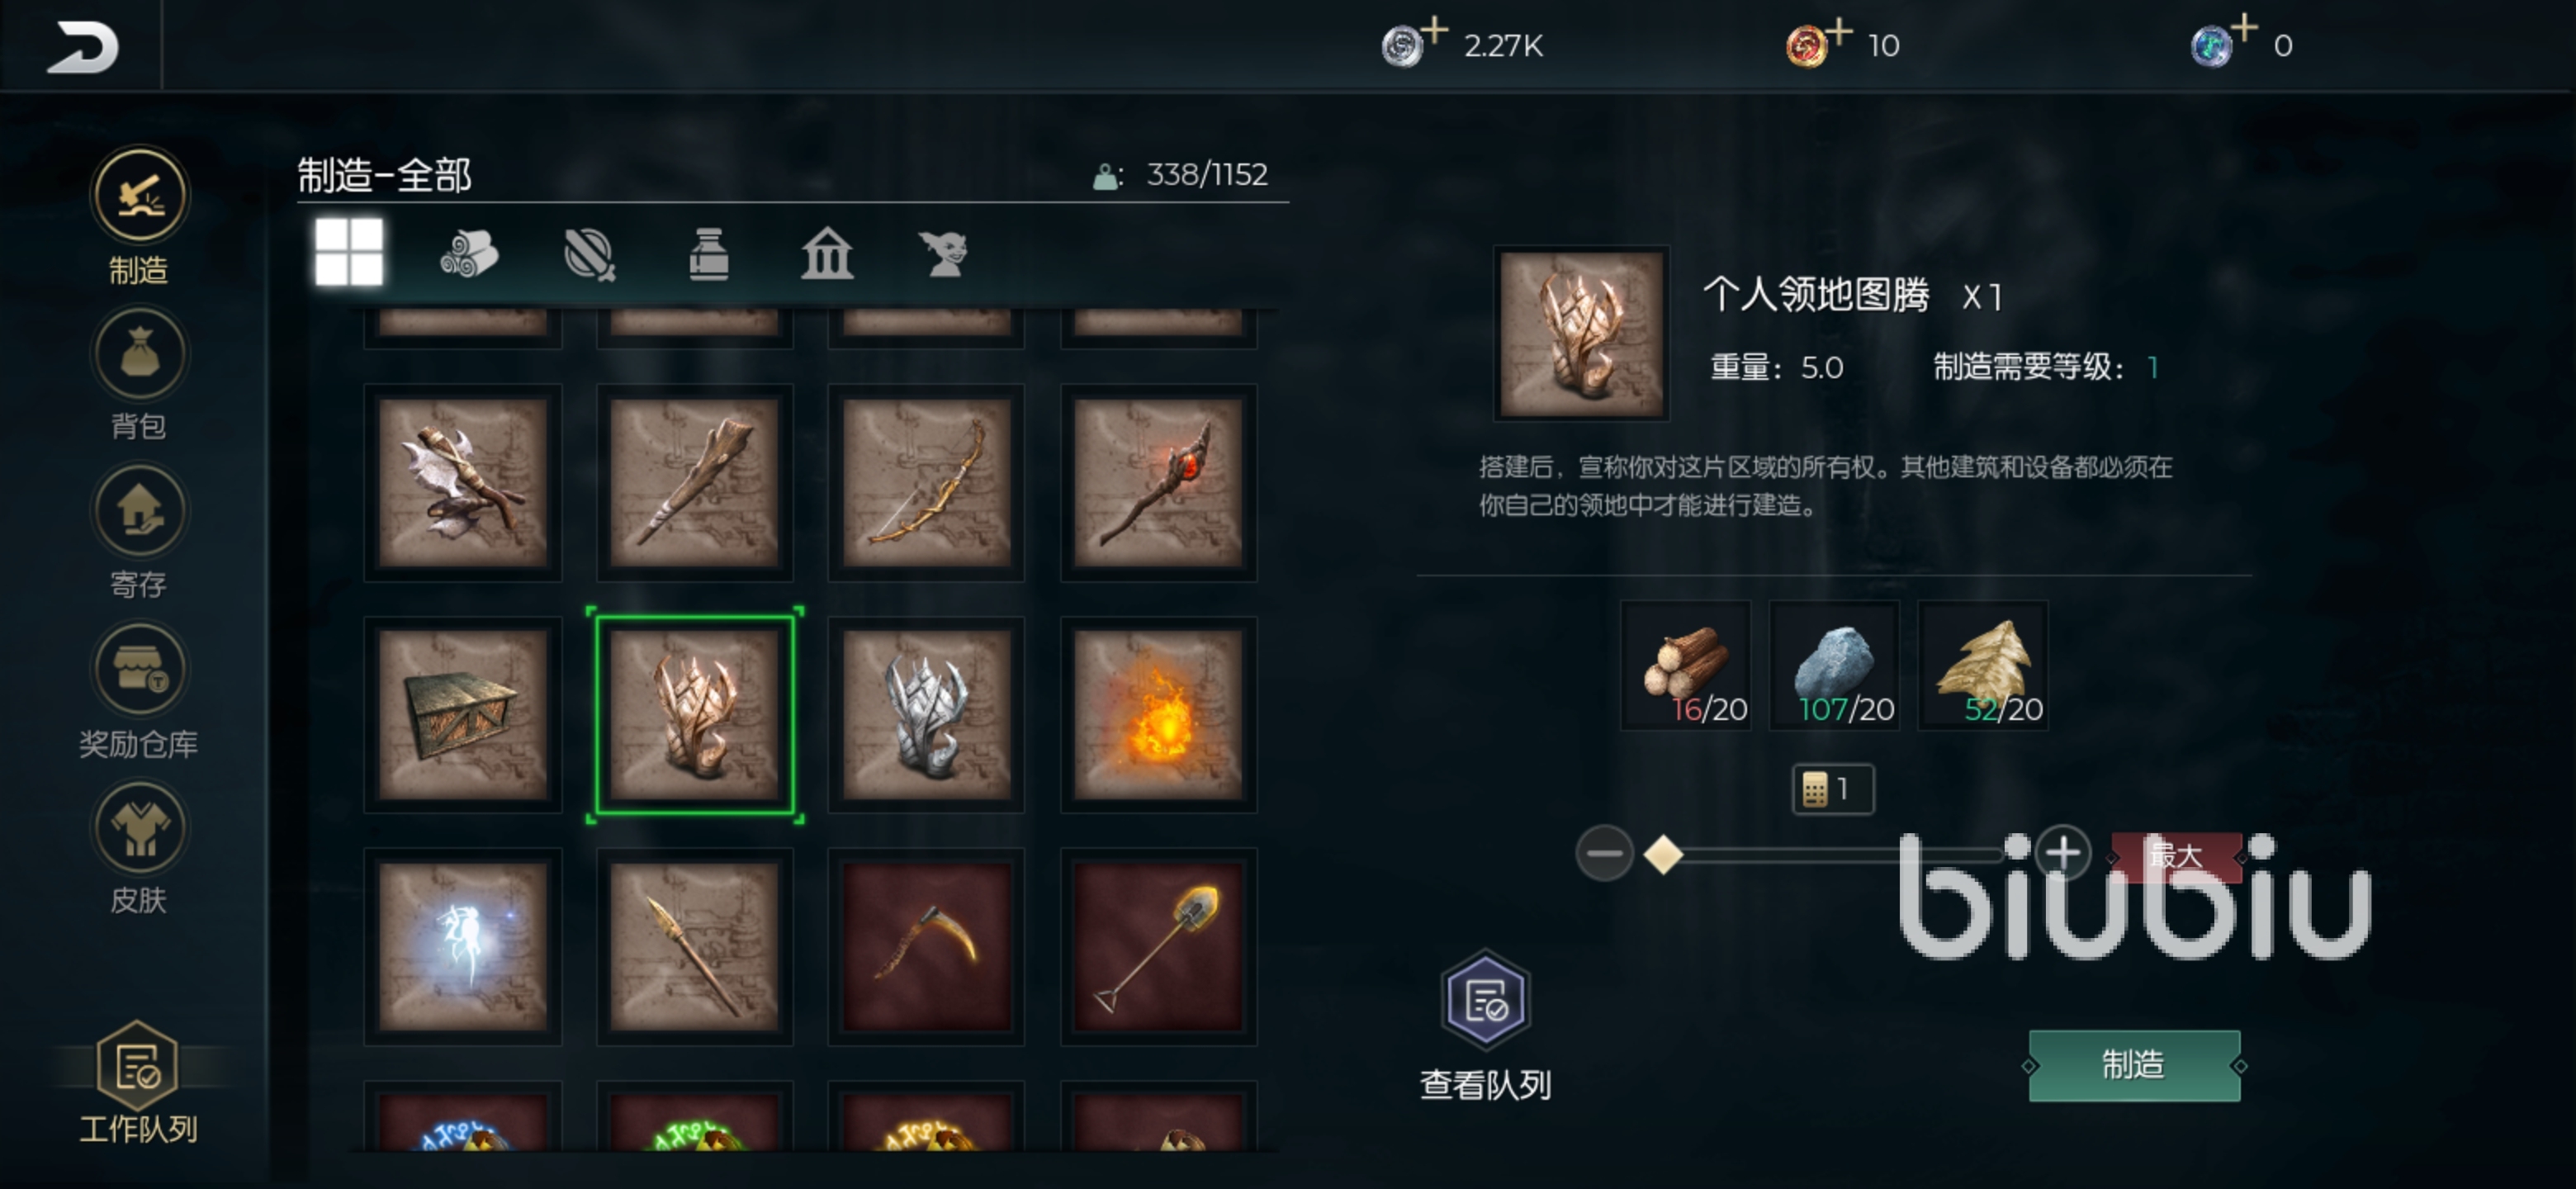Click the quantity number input field
This screenshot has width=2576, height=1189.
point(1833,790)
